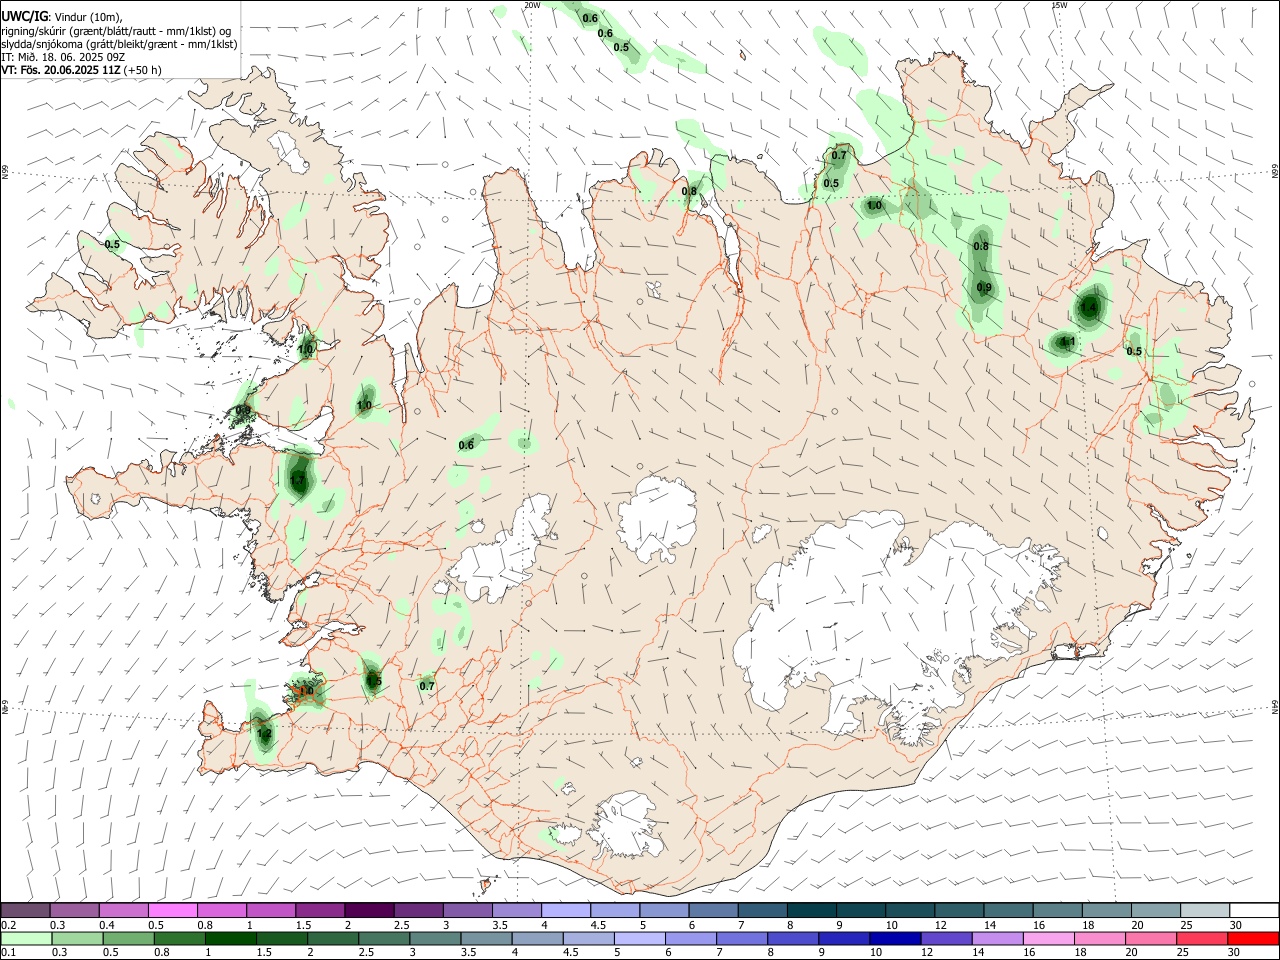Select the bright pink swatch between 0.5 and 0.8

pos(173,910)
